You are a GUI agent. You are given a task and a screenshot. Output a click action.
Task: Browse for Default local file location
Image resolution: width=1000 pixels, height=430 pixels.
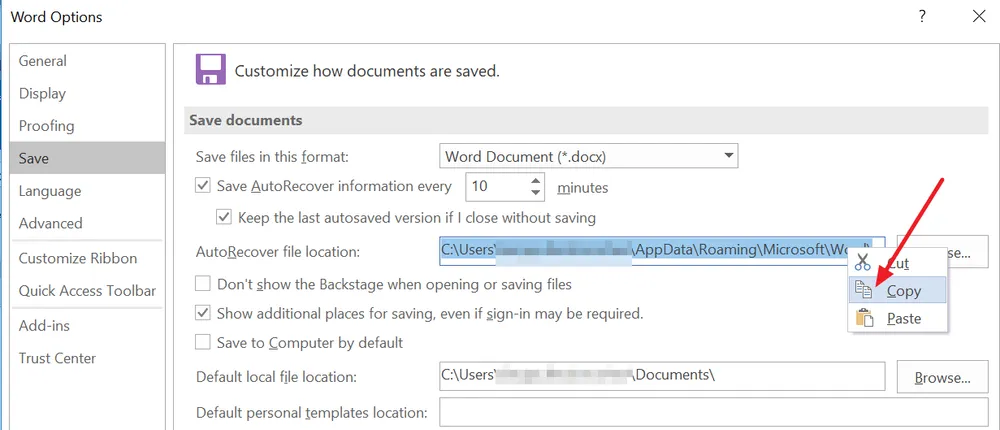coord(943,377)
